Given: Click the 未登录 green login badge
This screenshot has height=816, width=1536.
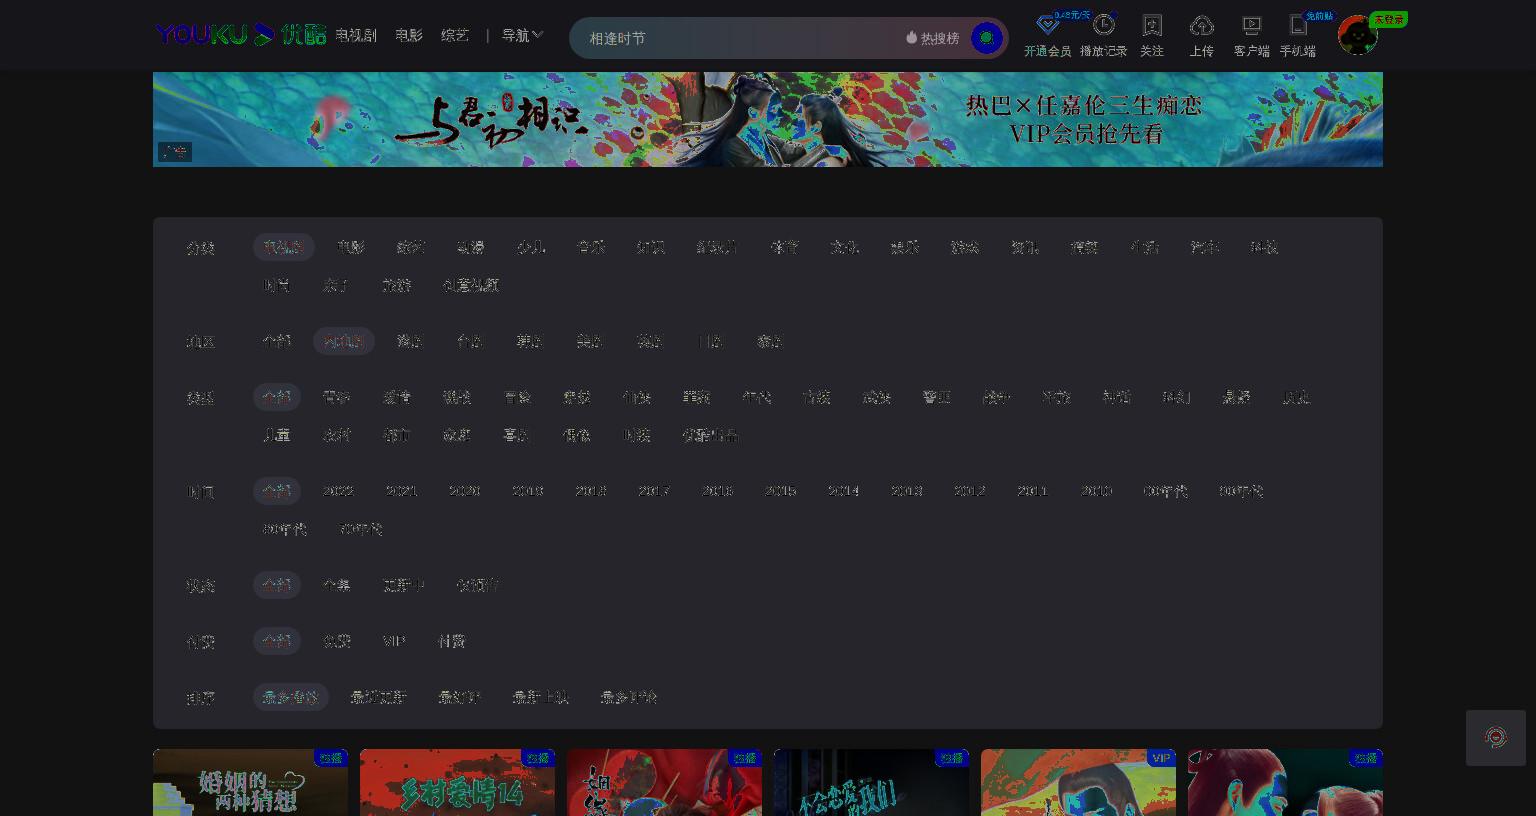Looking at the screenshot, I should pyautogui.click(x=1388, y=19).
